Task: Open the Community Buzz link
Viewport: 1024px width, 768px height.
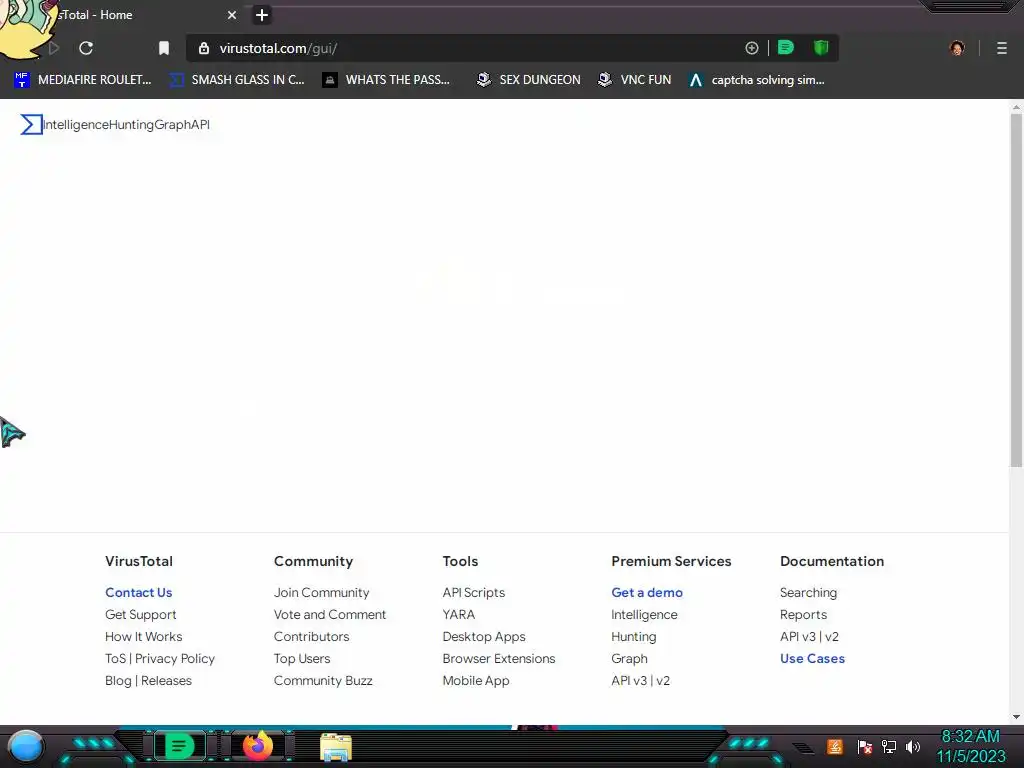Action: coord(323,680)
